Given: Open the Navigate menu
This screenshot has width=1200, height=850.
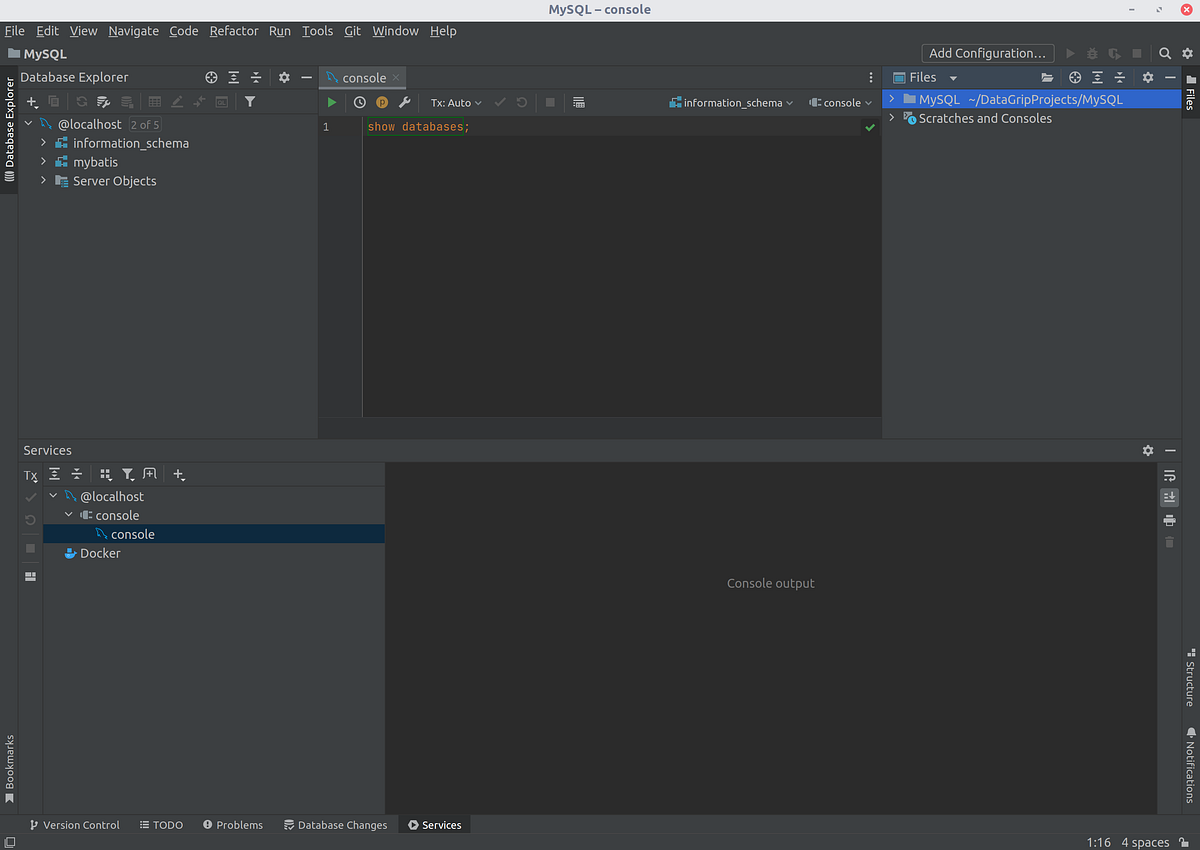Looking at the screenshot, I should click(x=133, y=30).
